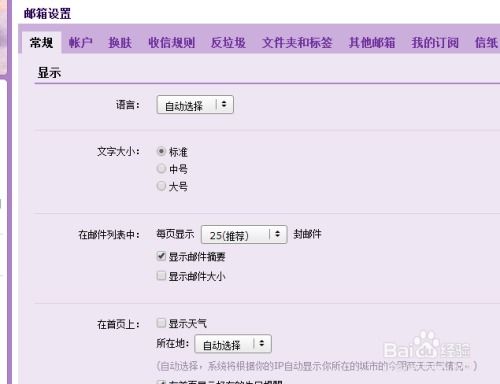500x384 pixels.
Task: Enable the 显示邮件大小 checkbox
Action: point(161,276)
